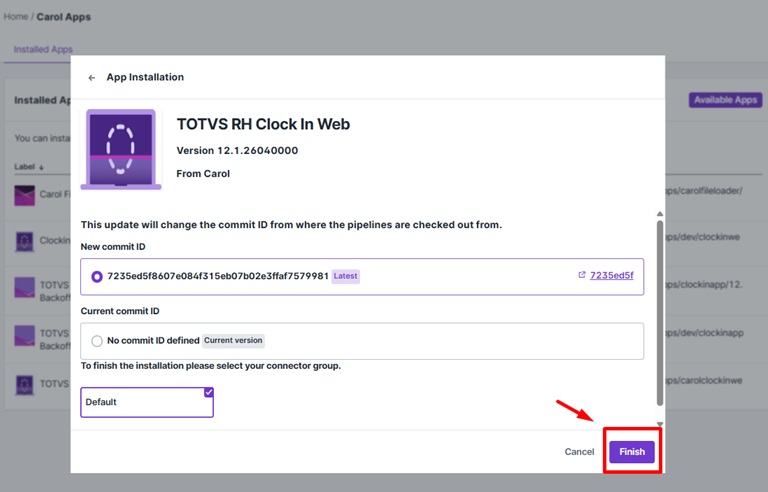
Task: Click the dialog's vertical scrollbar thumb
Action: (660, 313)
